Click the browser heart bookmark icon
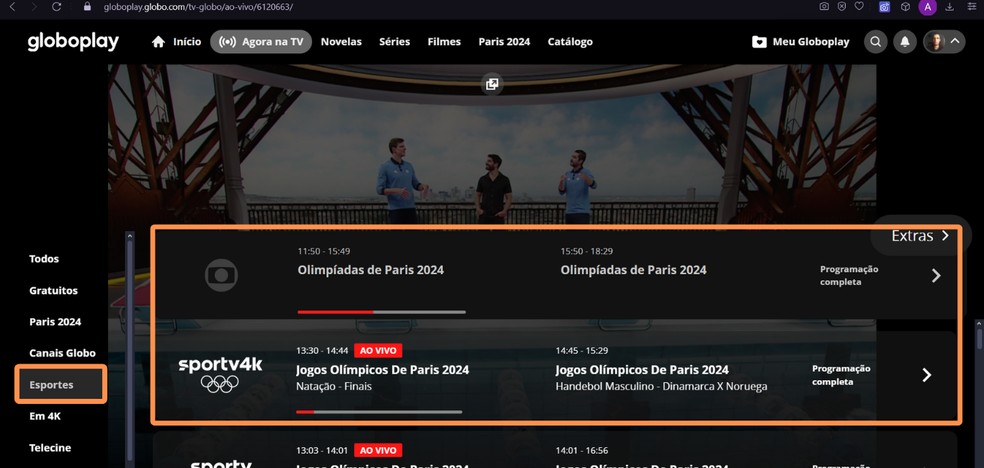The height and width of the screenshot is (468, 984). click(x=859, y=6)
